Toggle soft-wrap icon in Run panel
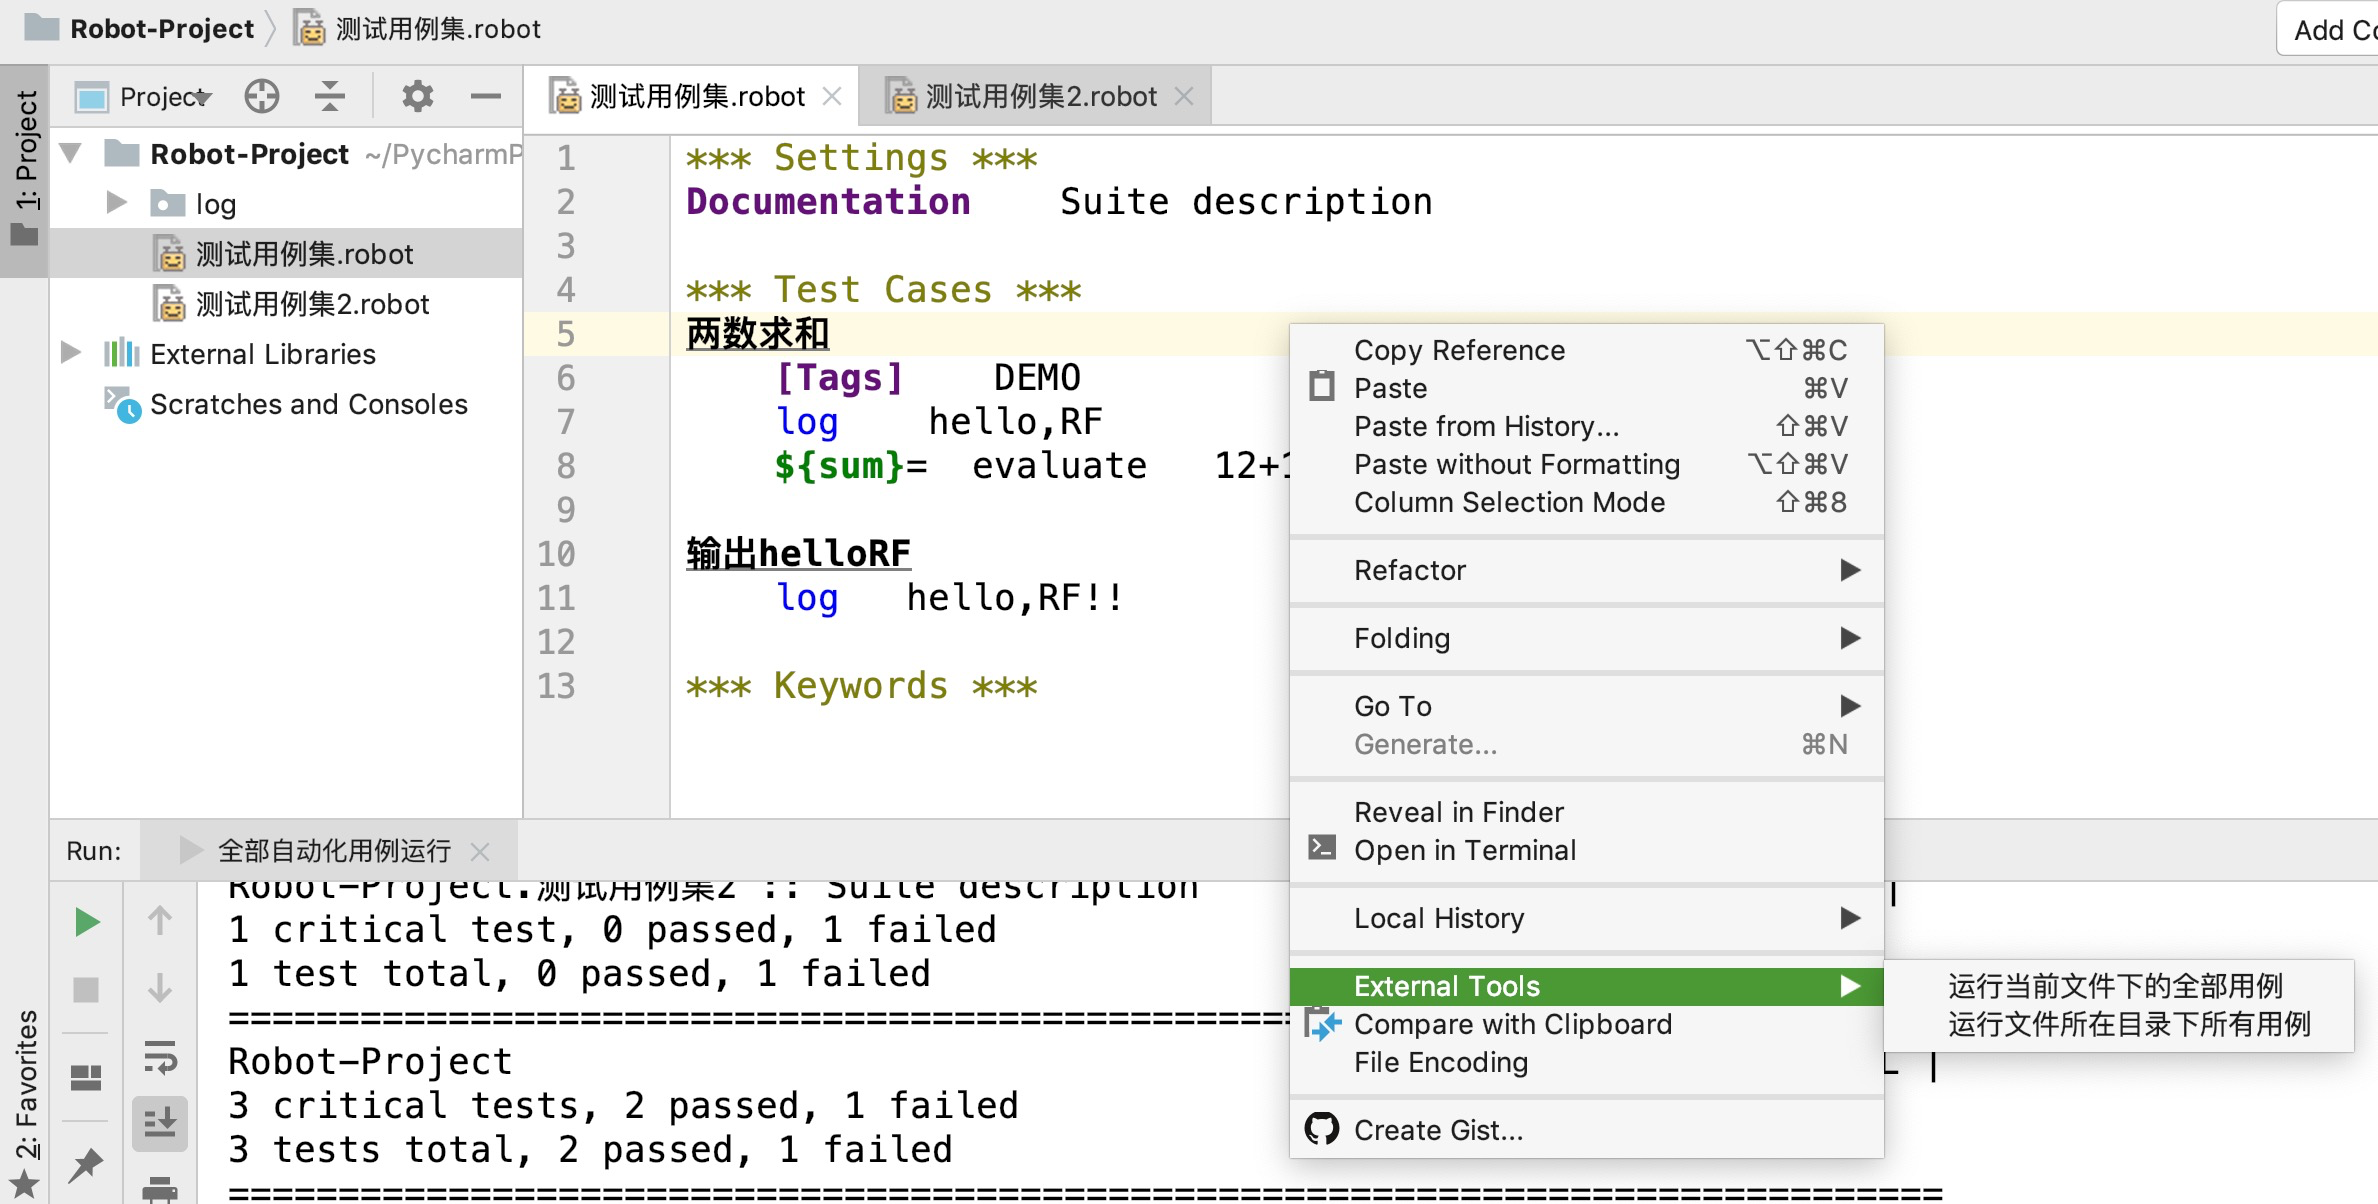Viewport: 2378px width, 1204px height. tap(160, 1057)
